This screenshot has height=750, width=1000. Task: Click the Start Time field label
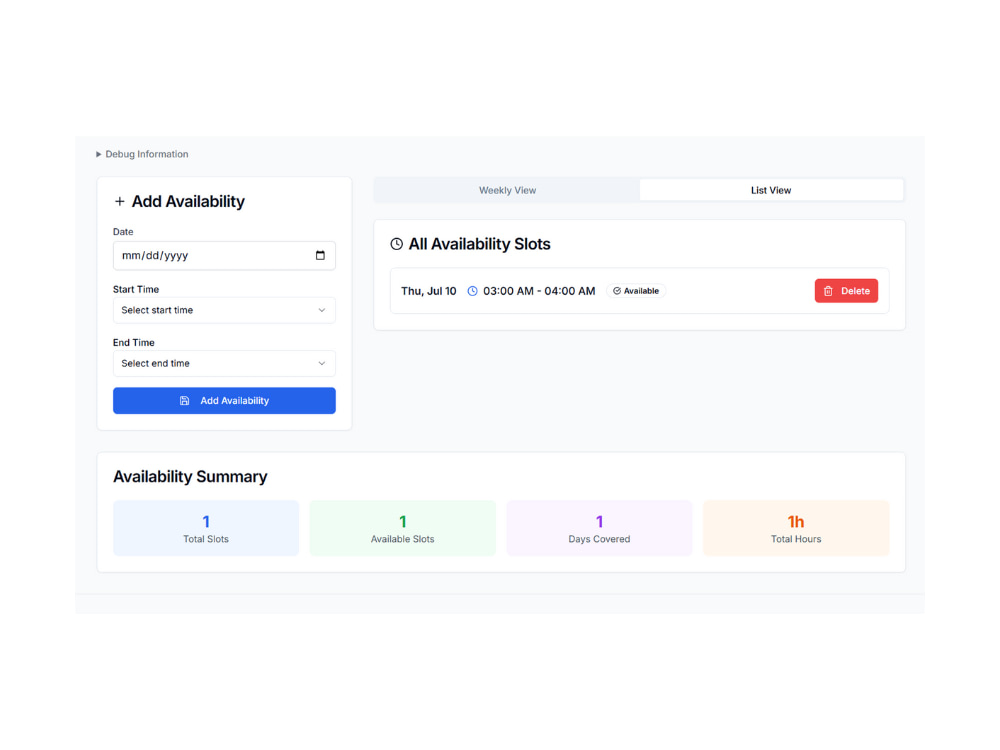[136, 290]
